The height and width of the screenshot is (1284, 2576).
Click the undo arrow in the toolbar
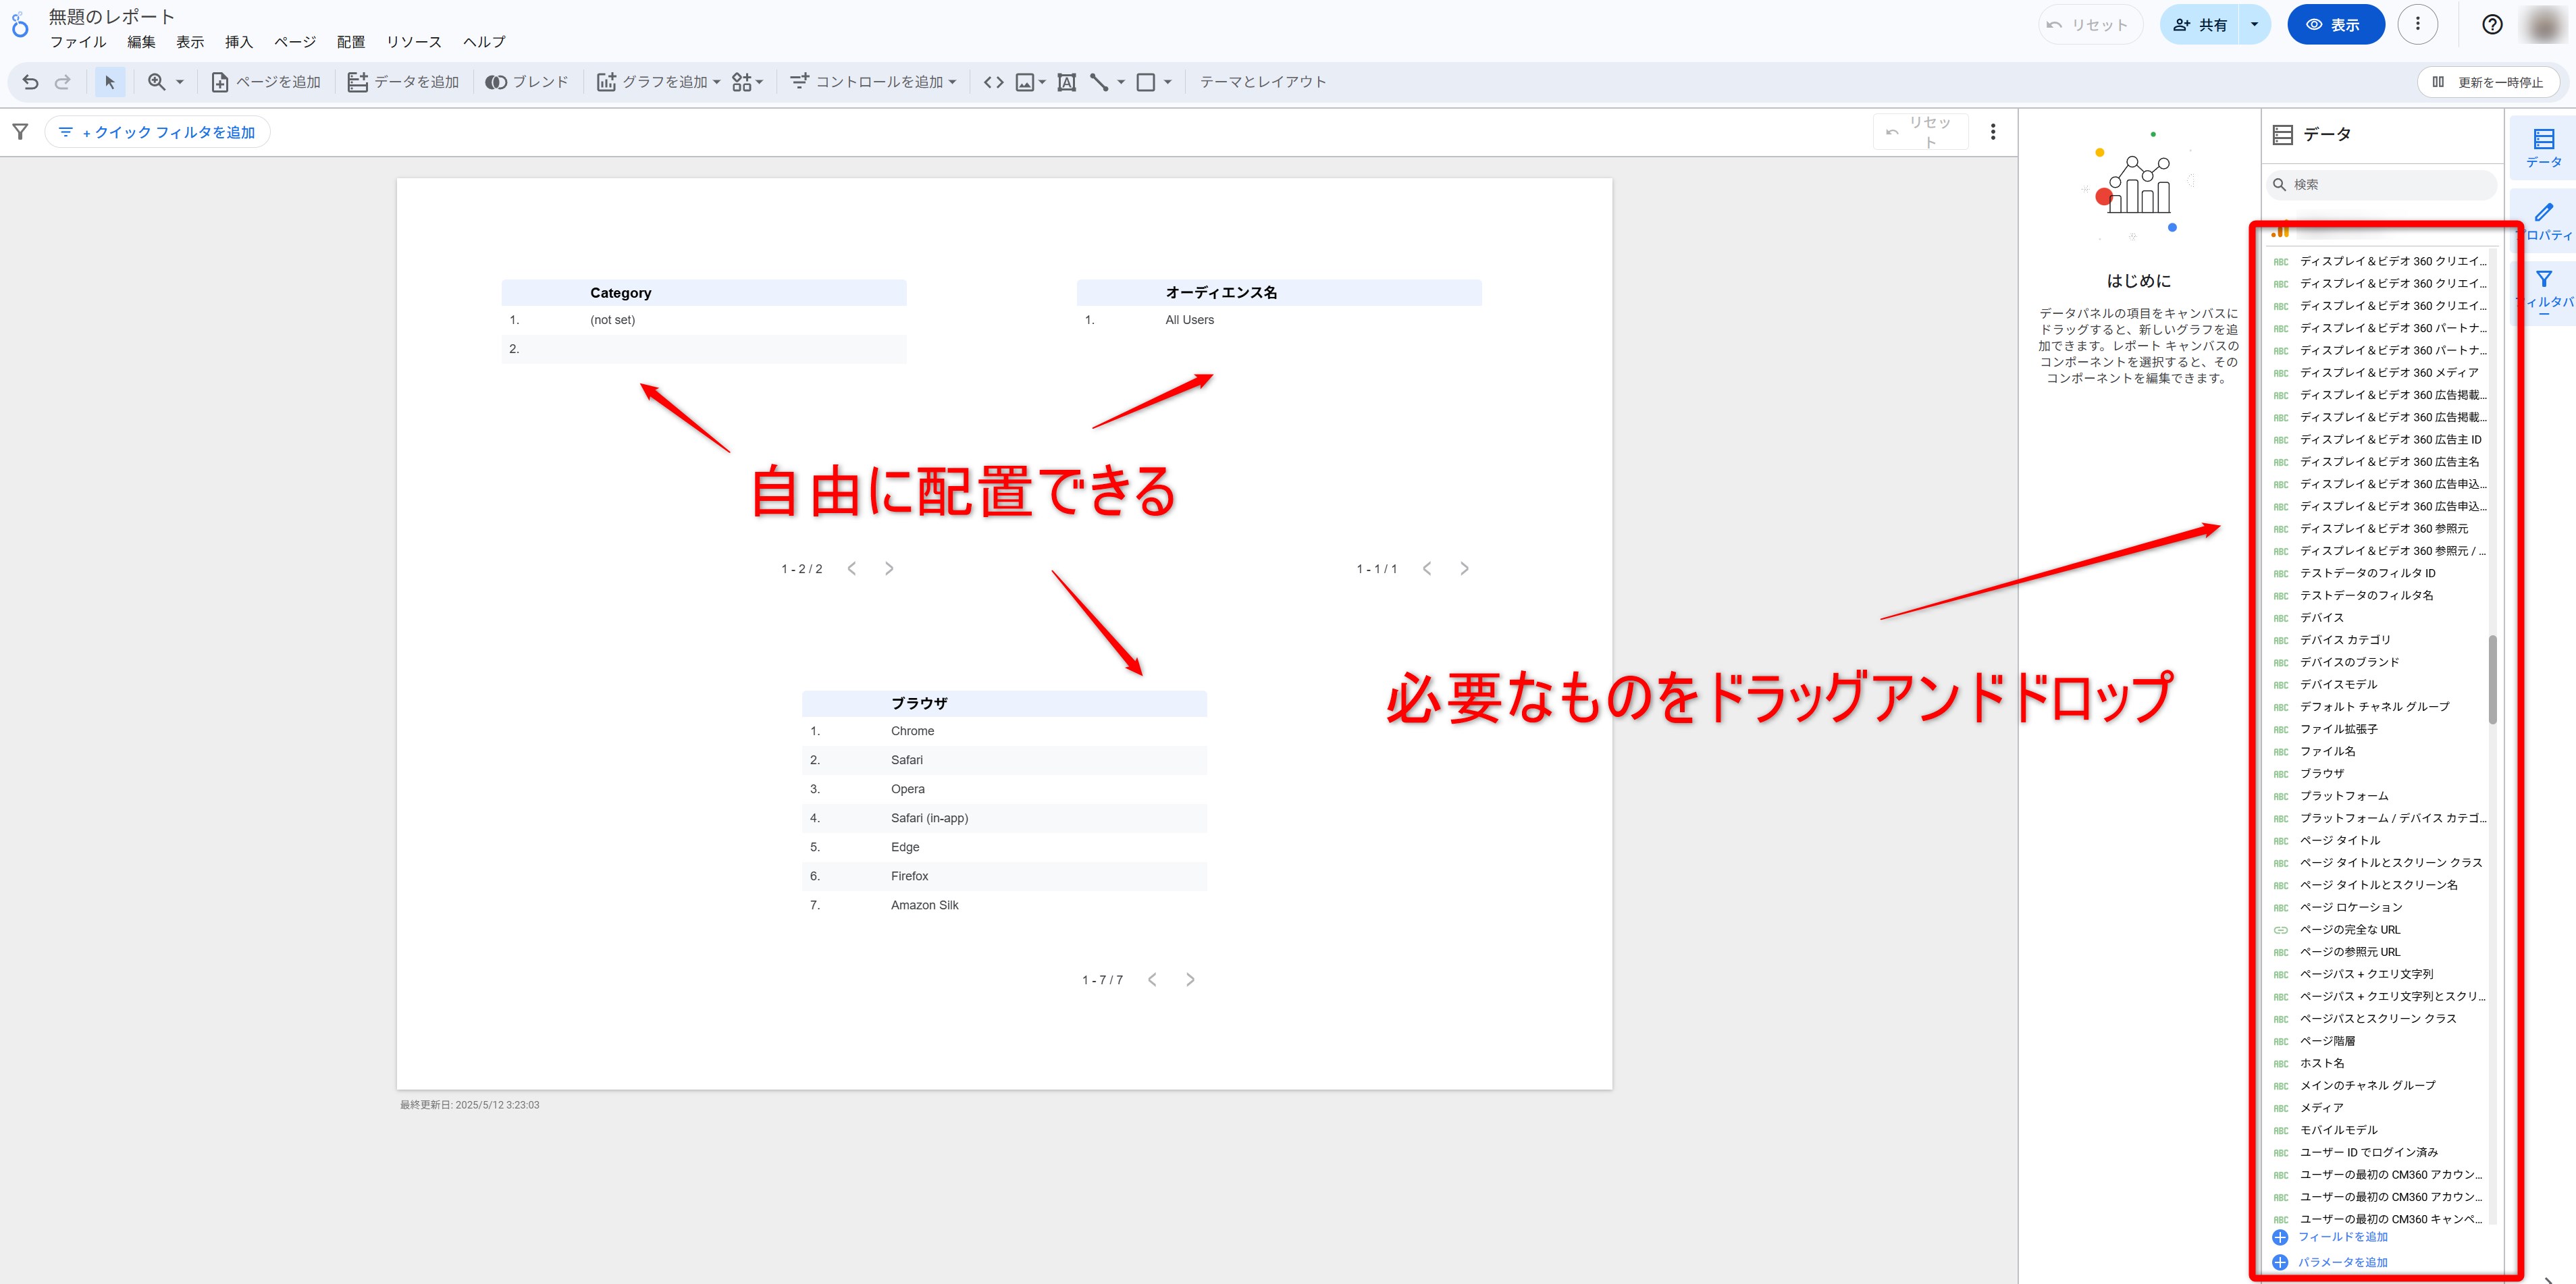click(30, 82)
